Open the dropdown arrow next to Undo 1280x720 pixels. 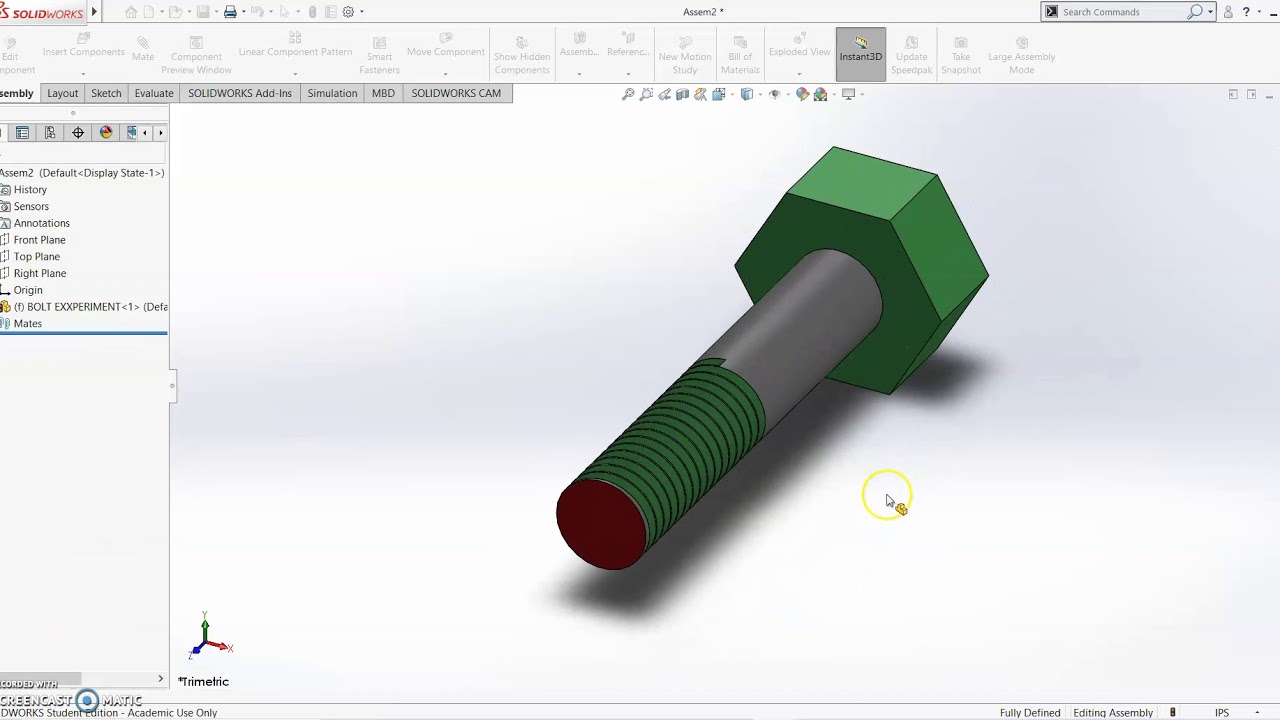271,12
